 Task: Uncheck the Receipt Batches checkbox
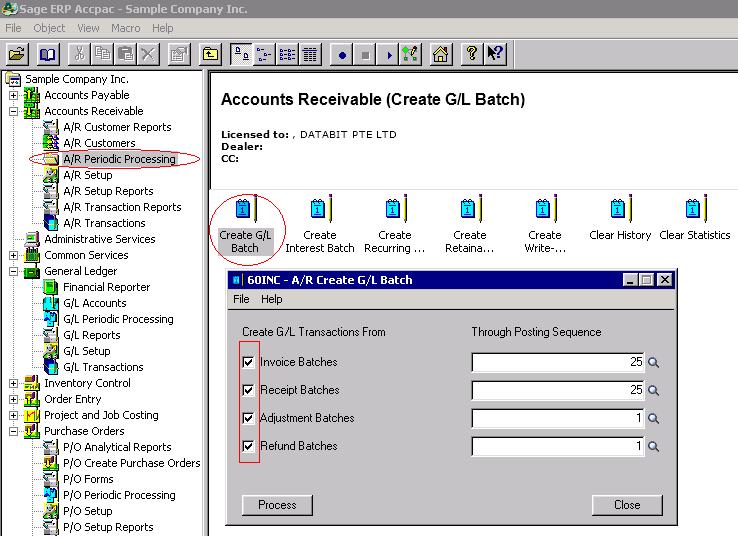(248, 390)
